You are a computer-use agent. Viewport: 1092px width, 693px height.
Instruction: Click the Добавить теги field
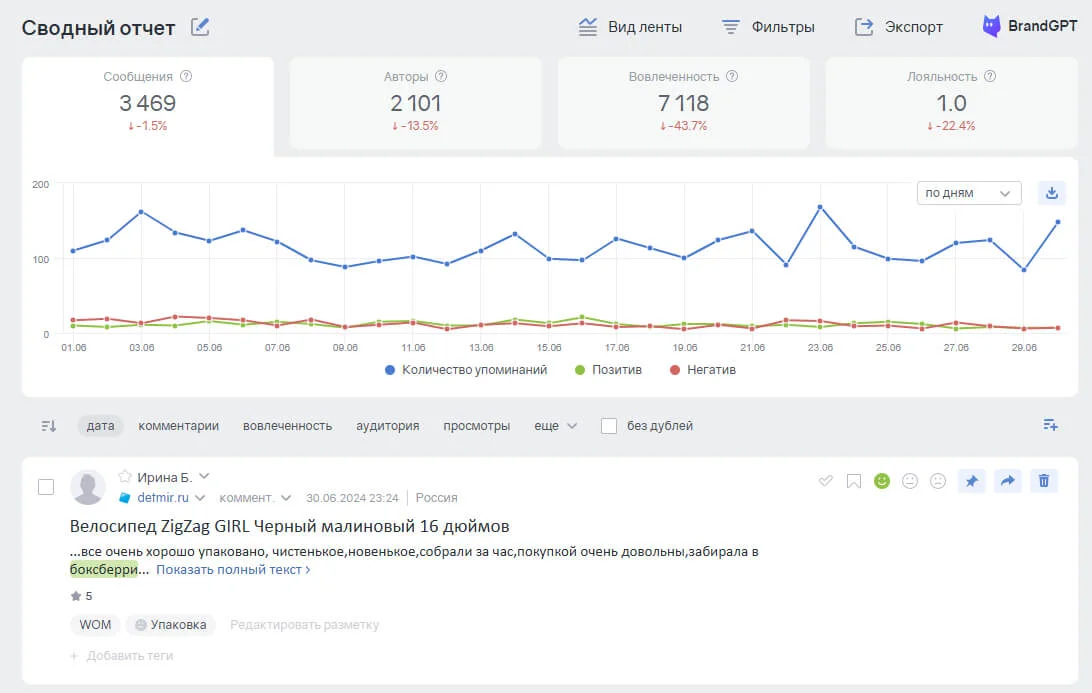point(129,656)
